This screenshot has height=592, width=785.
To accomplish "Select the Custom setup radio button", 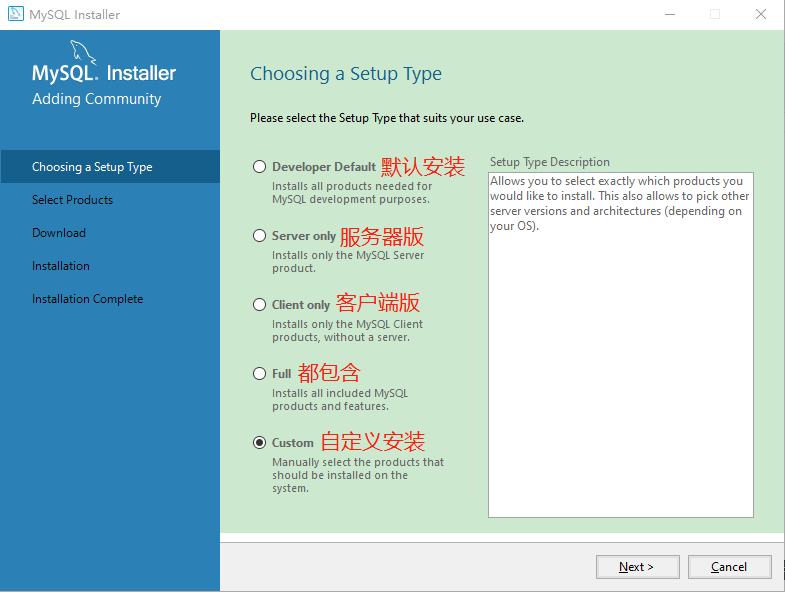I will tap(259, 443).
